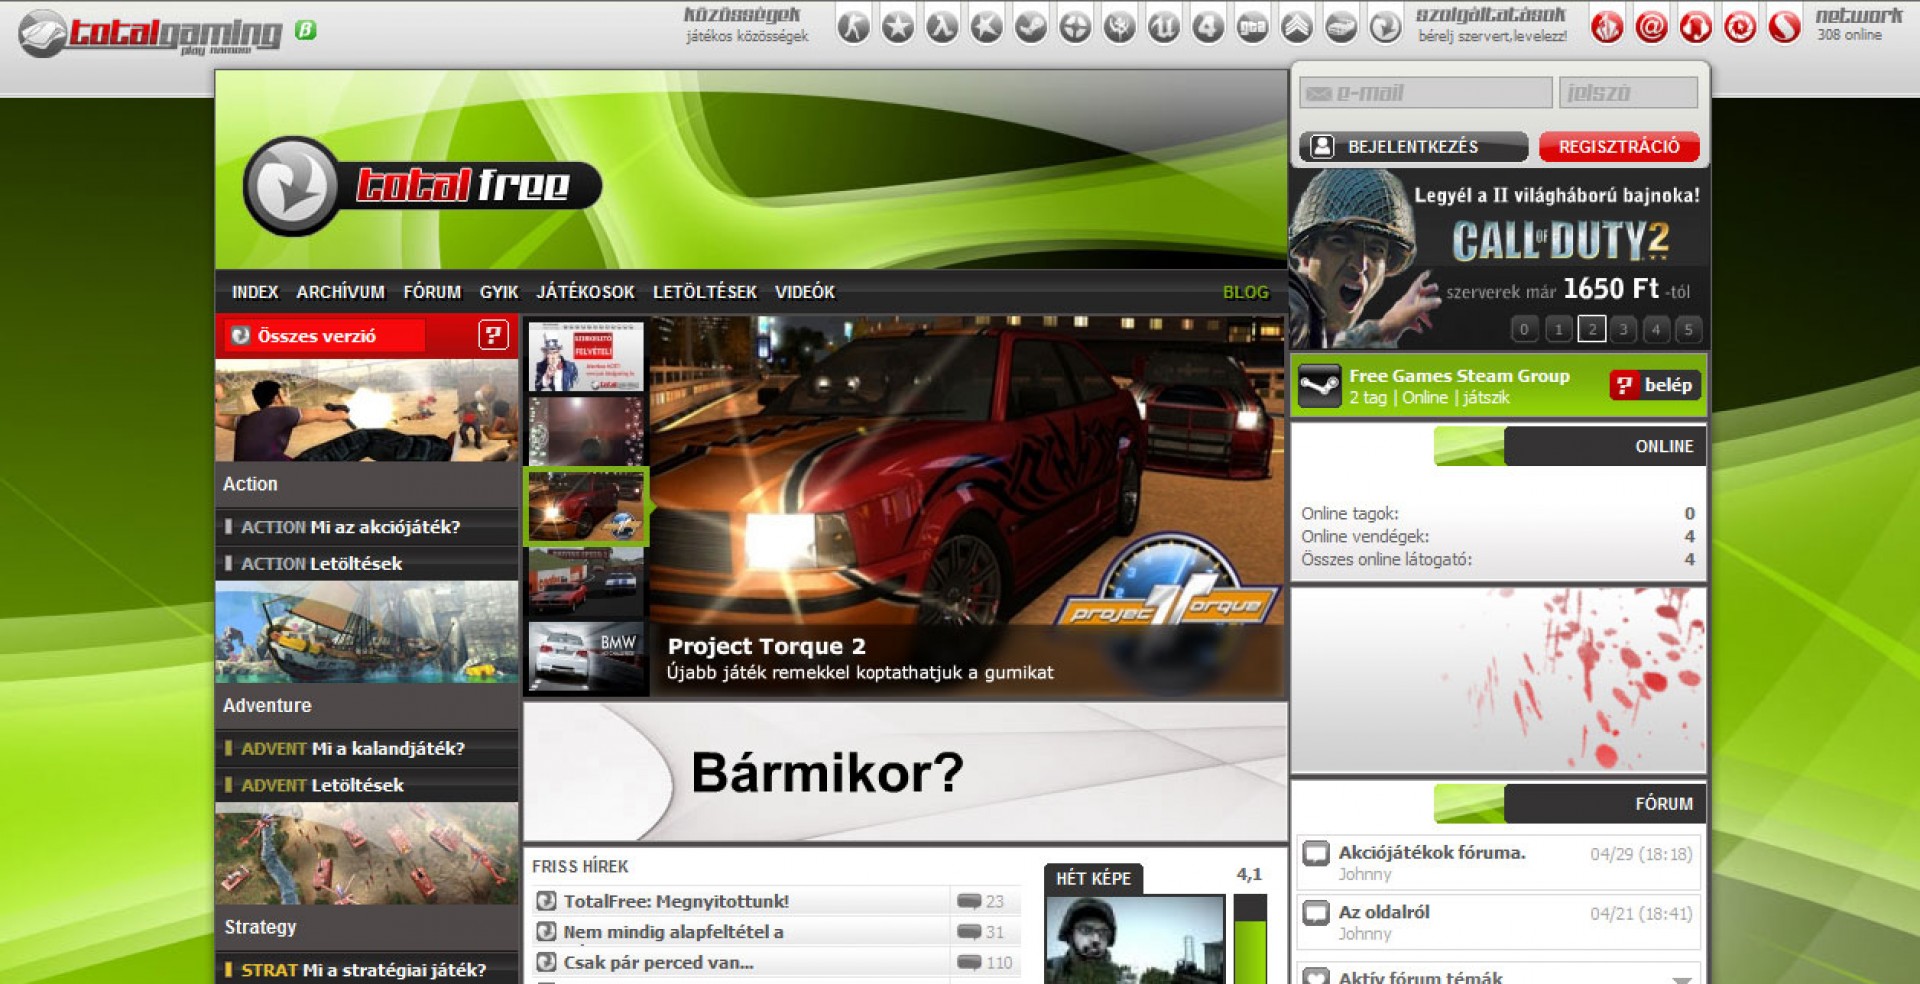Select banner slide 0
1920x984 pixels.
[1524, 329]
